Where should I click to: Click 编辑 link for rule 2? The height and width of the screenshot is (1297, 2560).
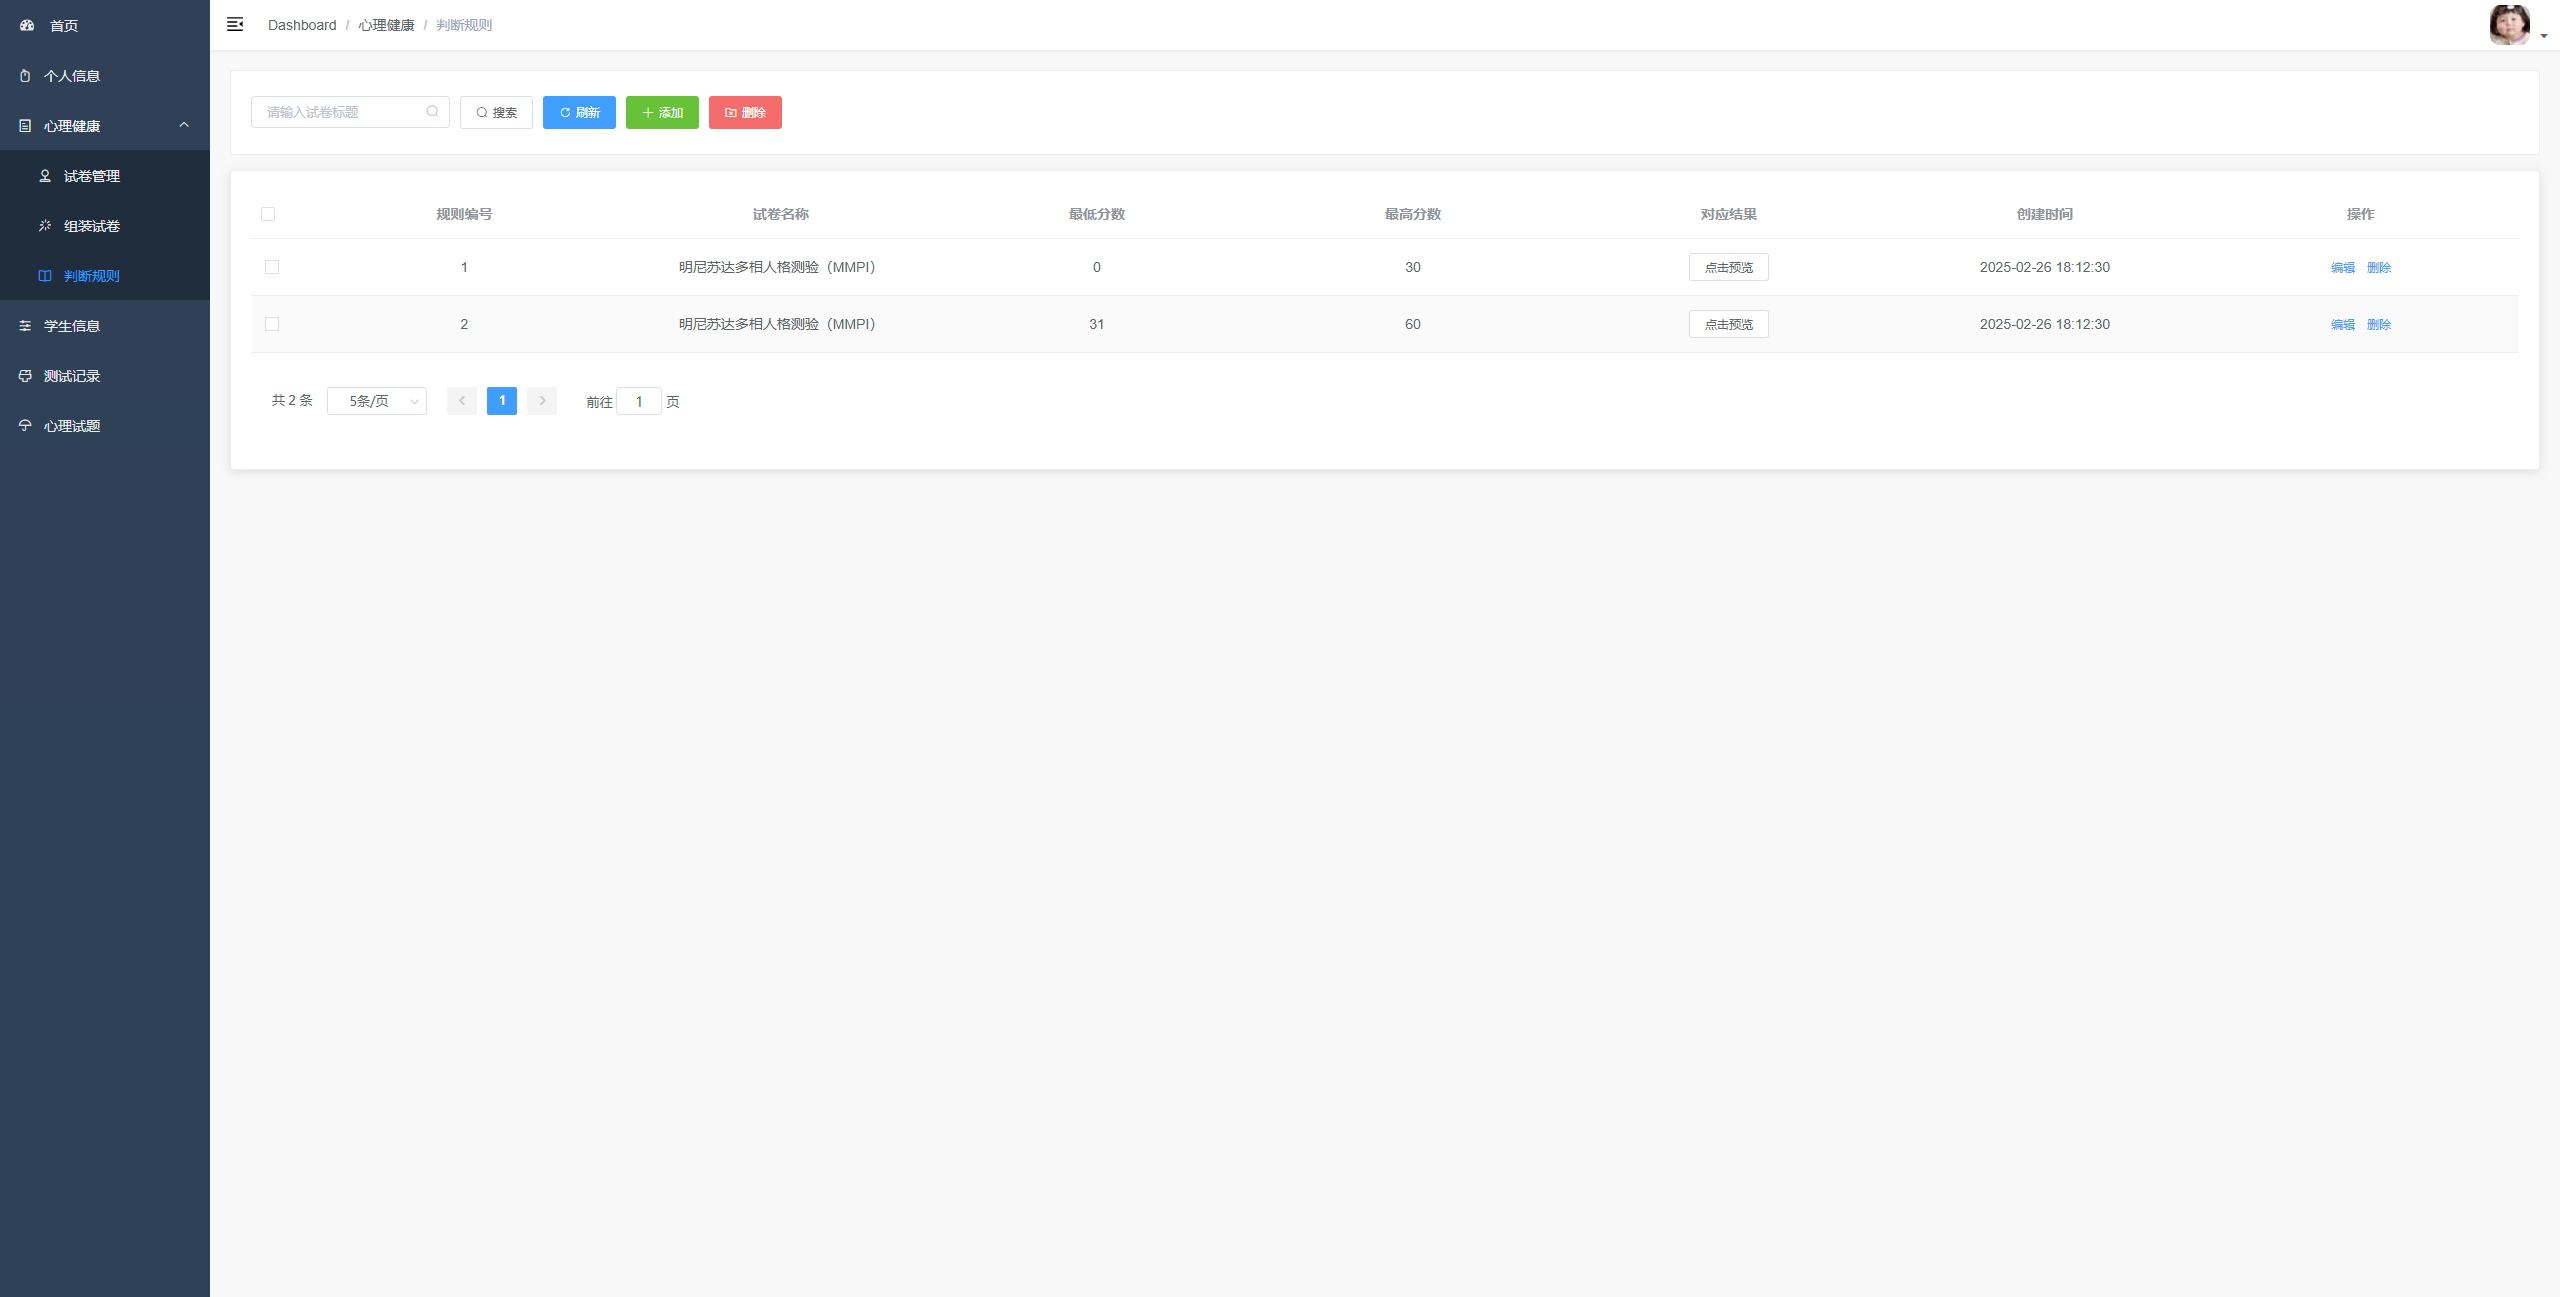[2342, 324]
